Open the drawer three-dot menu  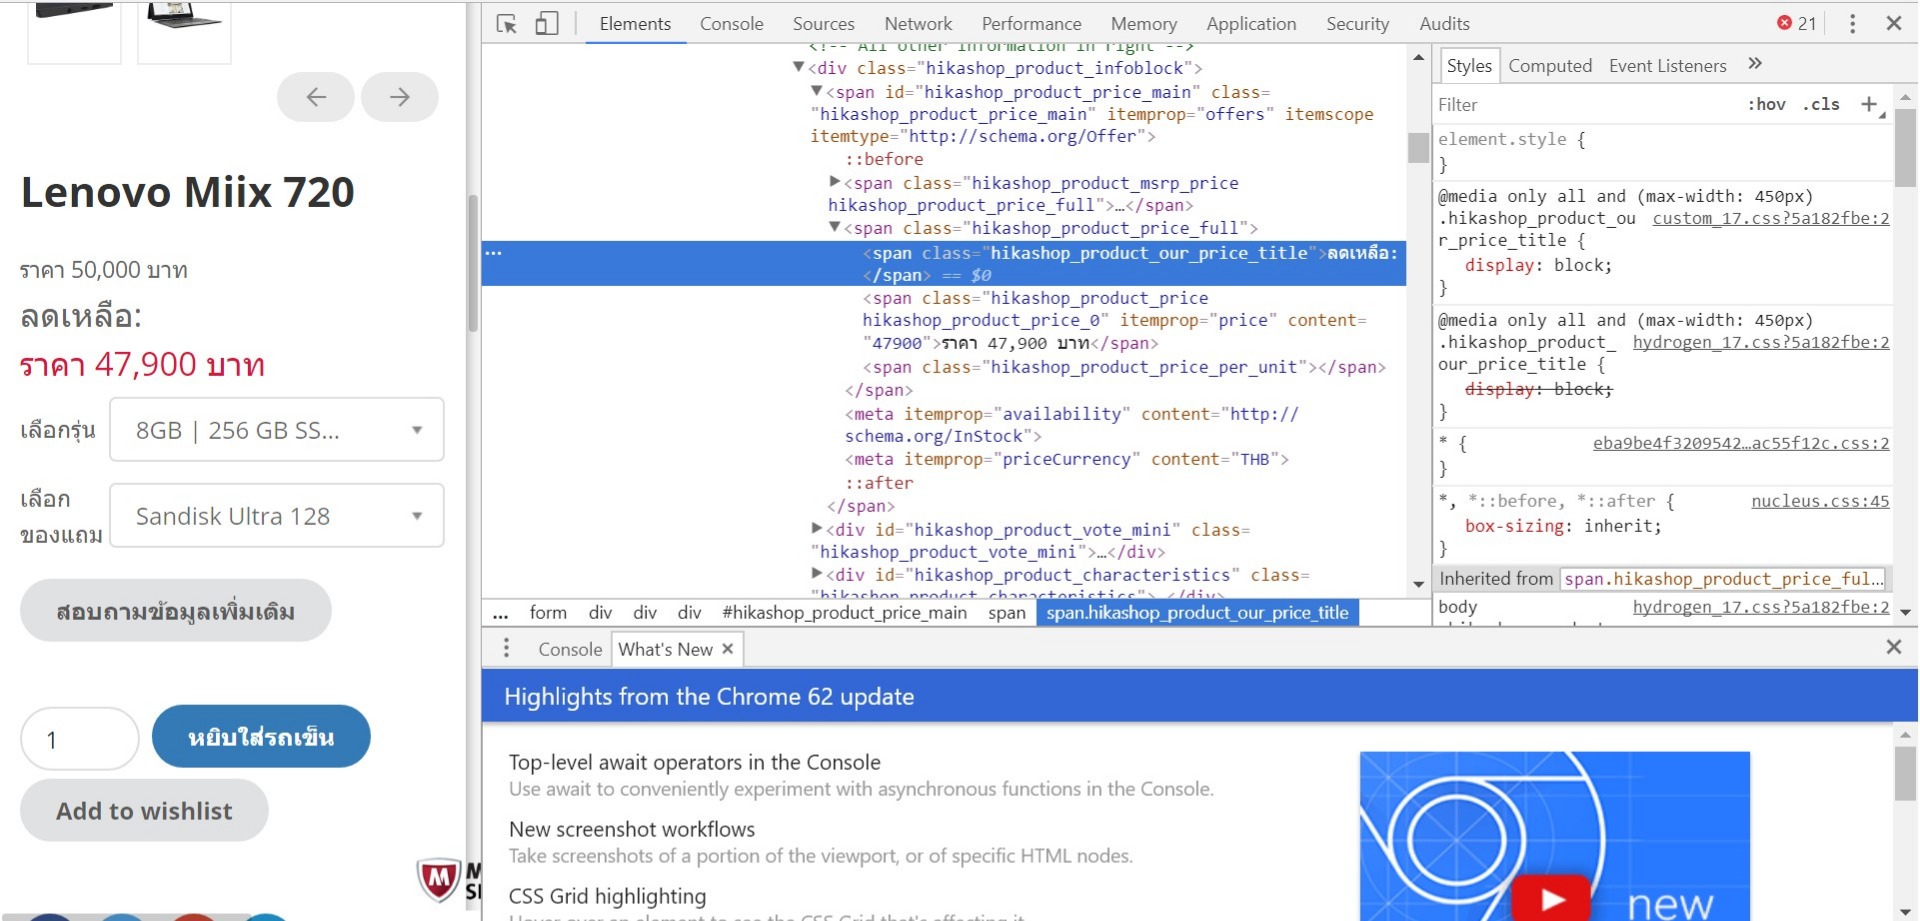click(506, 648)
